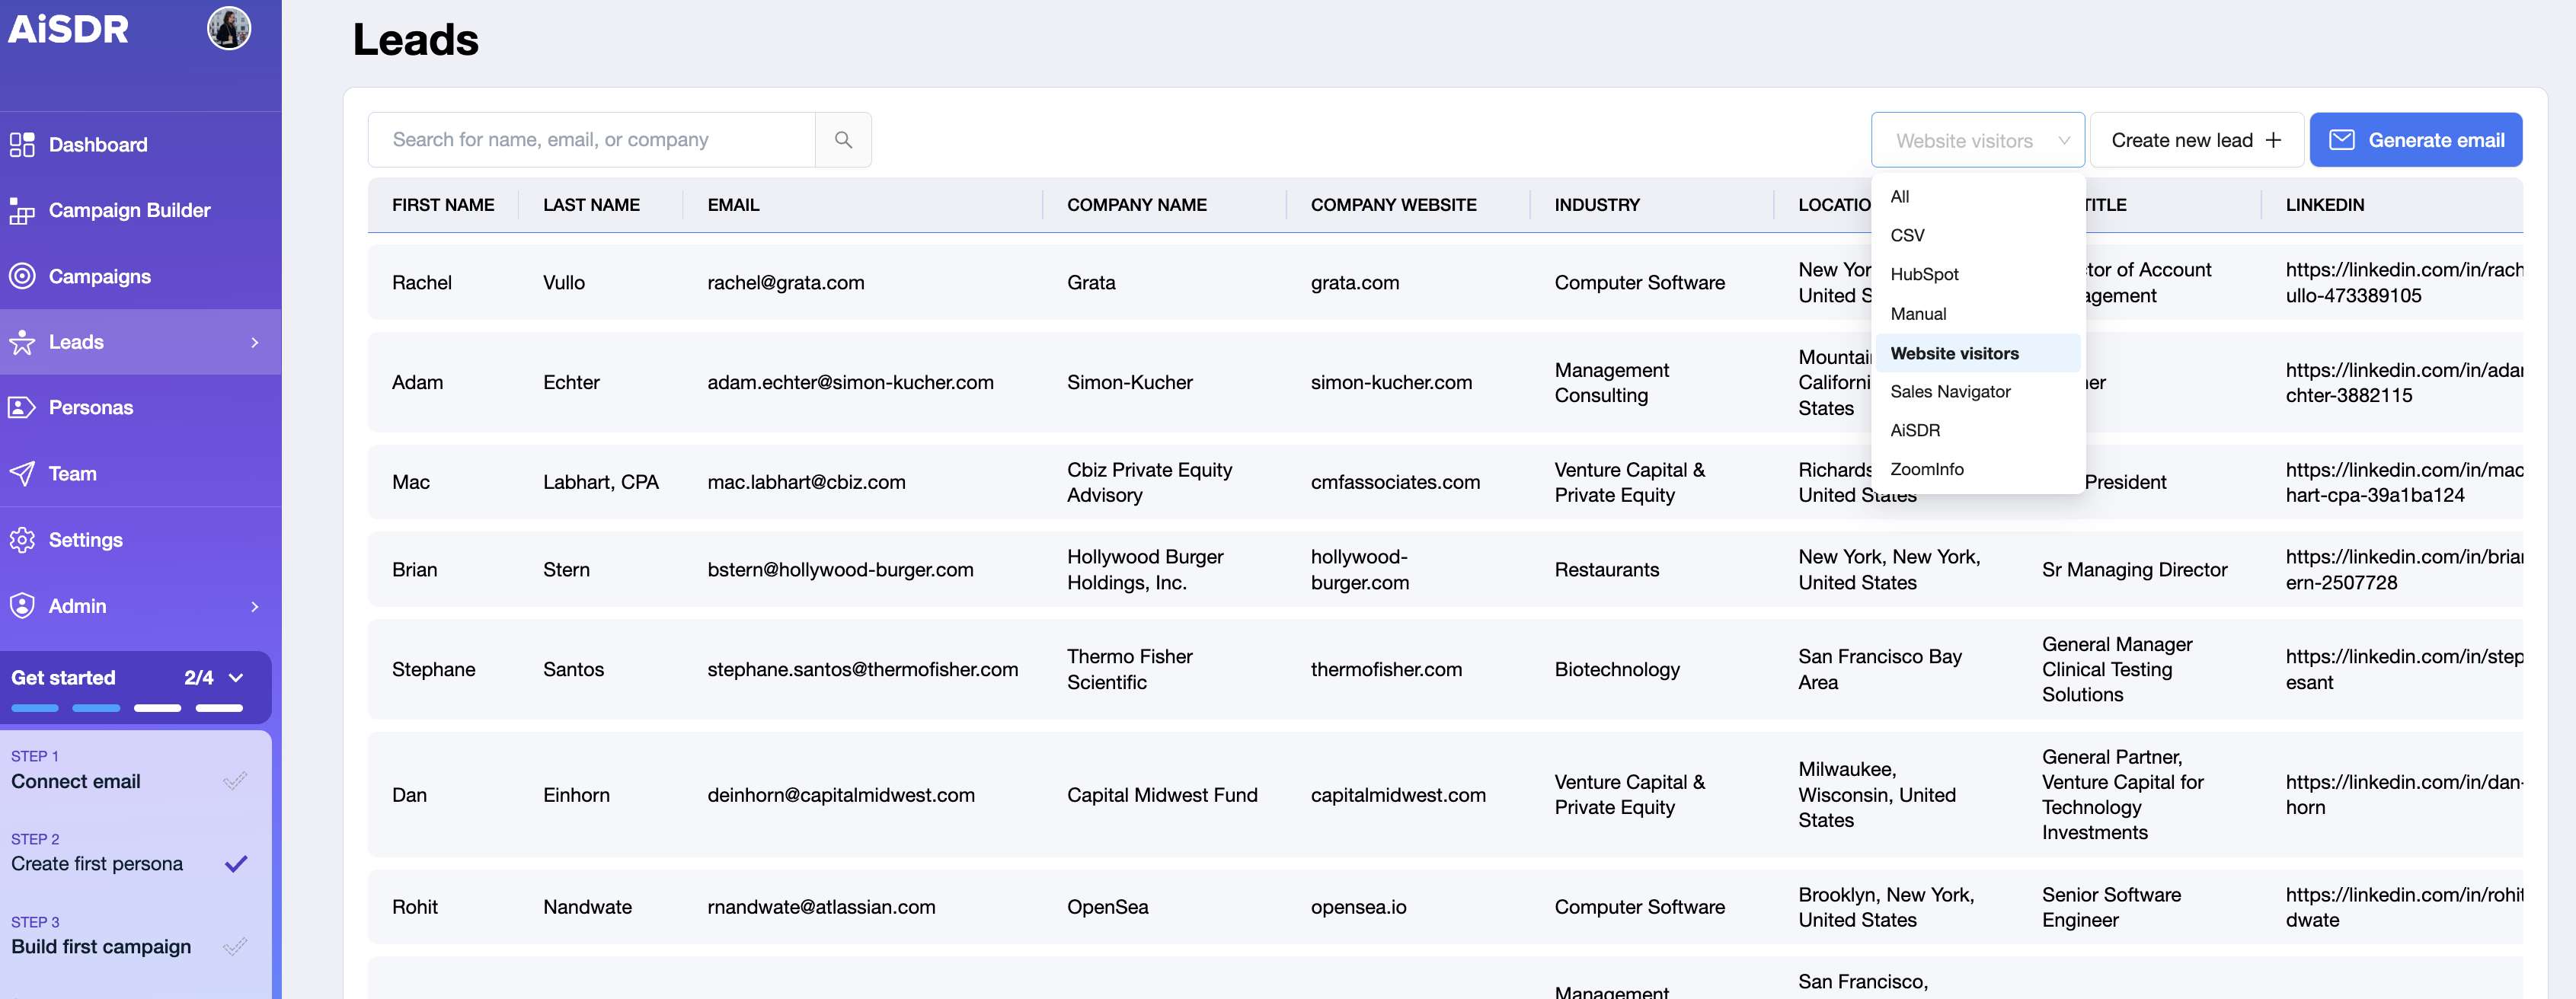Screen dimensions: 2576x999
Task: Open Settings from the sidebar
Action: [x=140, y=540]
